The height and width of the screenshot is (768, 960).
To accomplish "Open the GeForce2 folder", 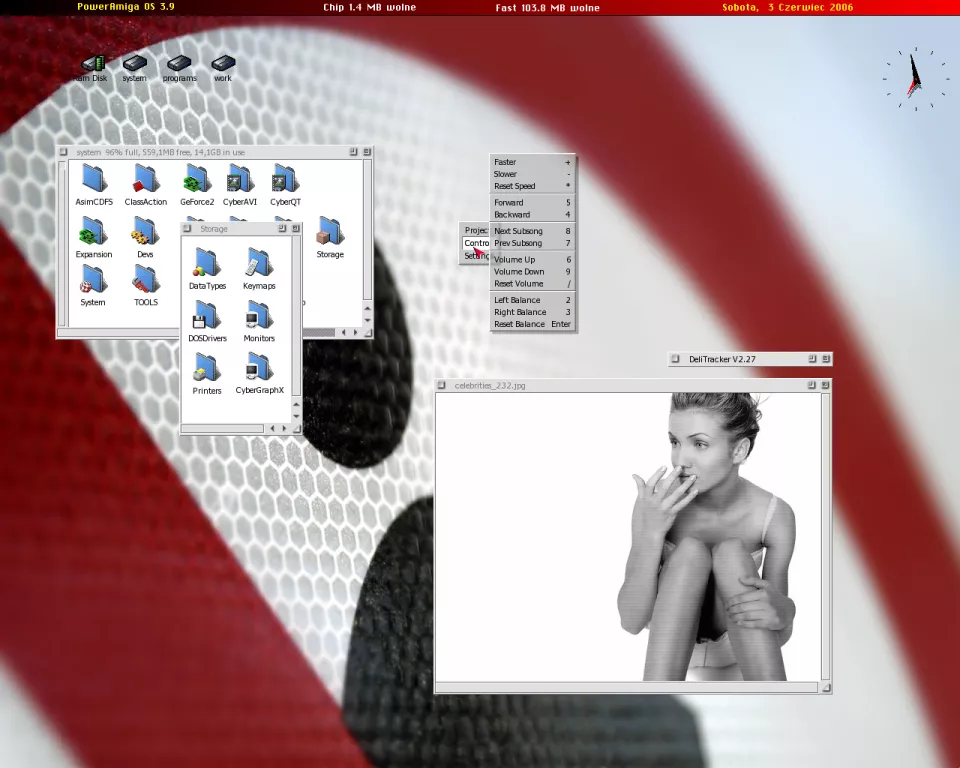I will (x=197, y=181).
